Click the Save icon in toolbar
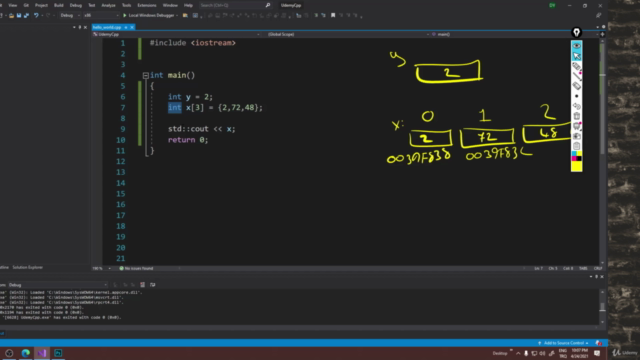The width and height of the screenshot is (640, 360). coord(19,16)
